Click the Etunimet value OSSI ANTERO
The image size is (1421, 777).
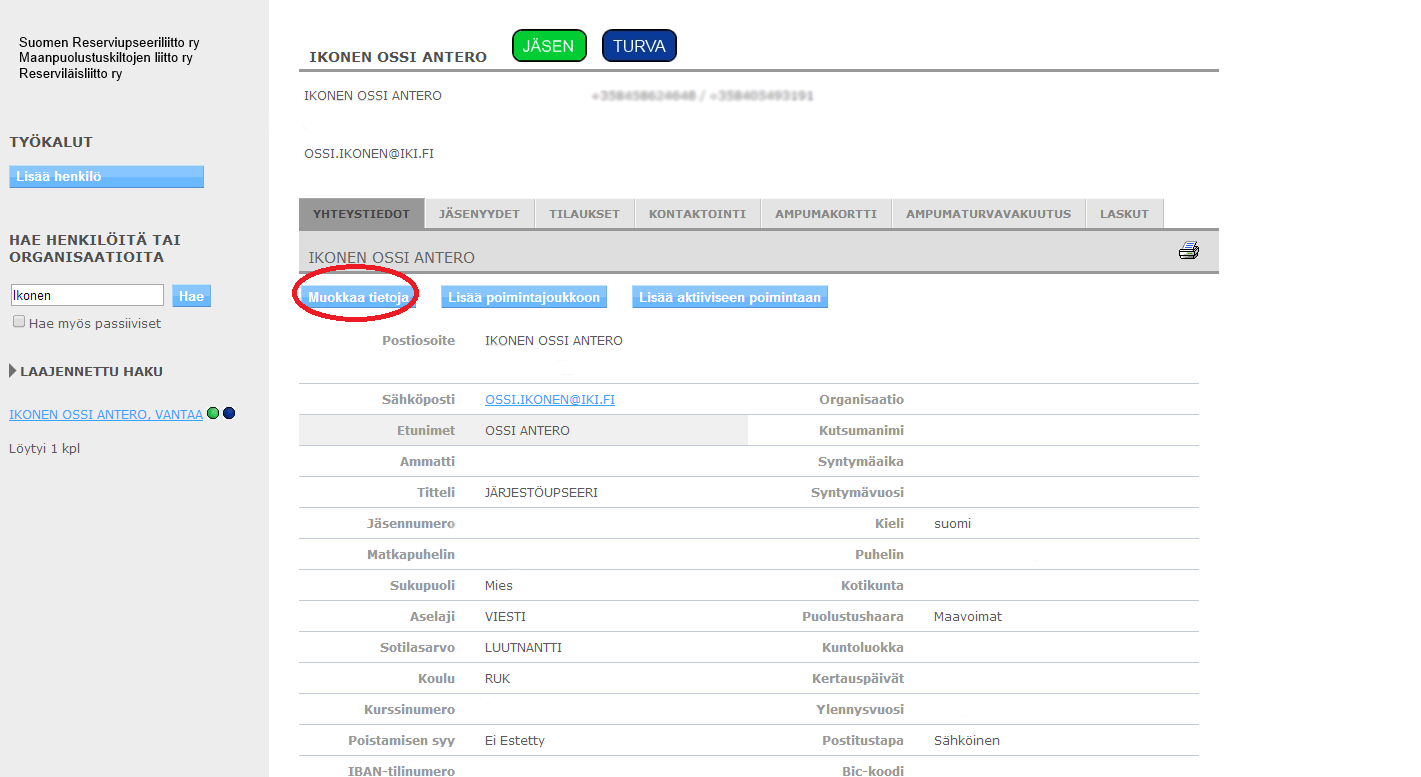[x=527, y=430]
